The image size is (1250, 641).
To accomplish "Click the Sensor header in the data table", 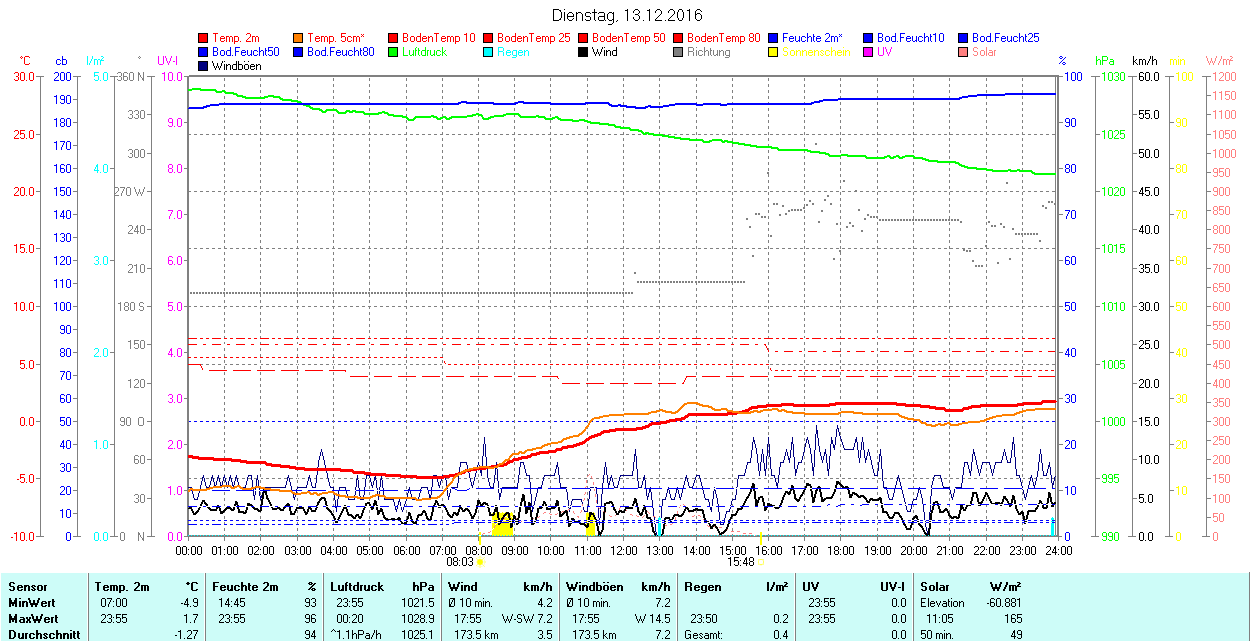I will click(x=26, y=587).
